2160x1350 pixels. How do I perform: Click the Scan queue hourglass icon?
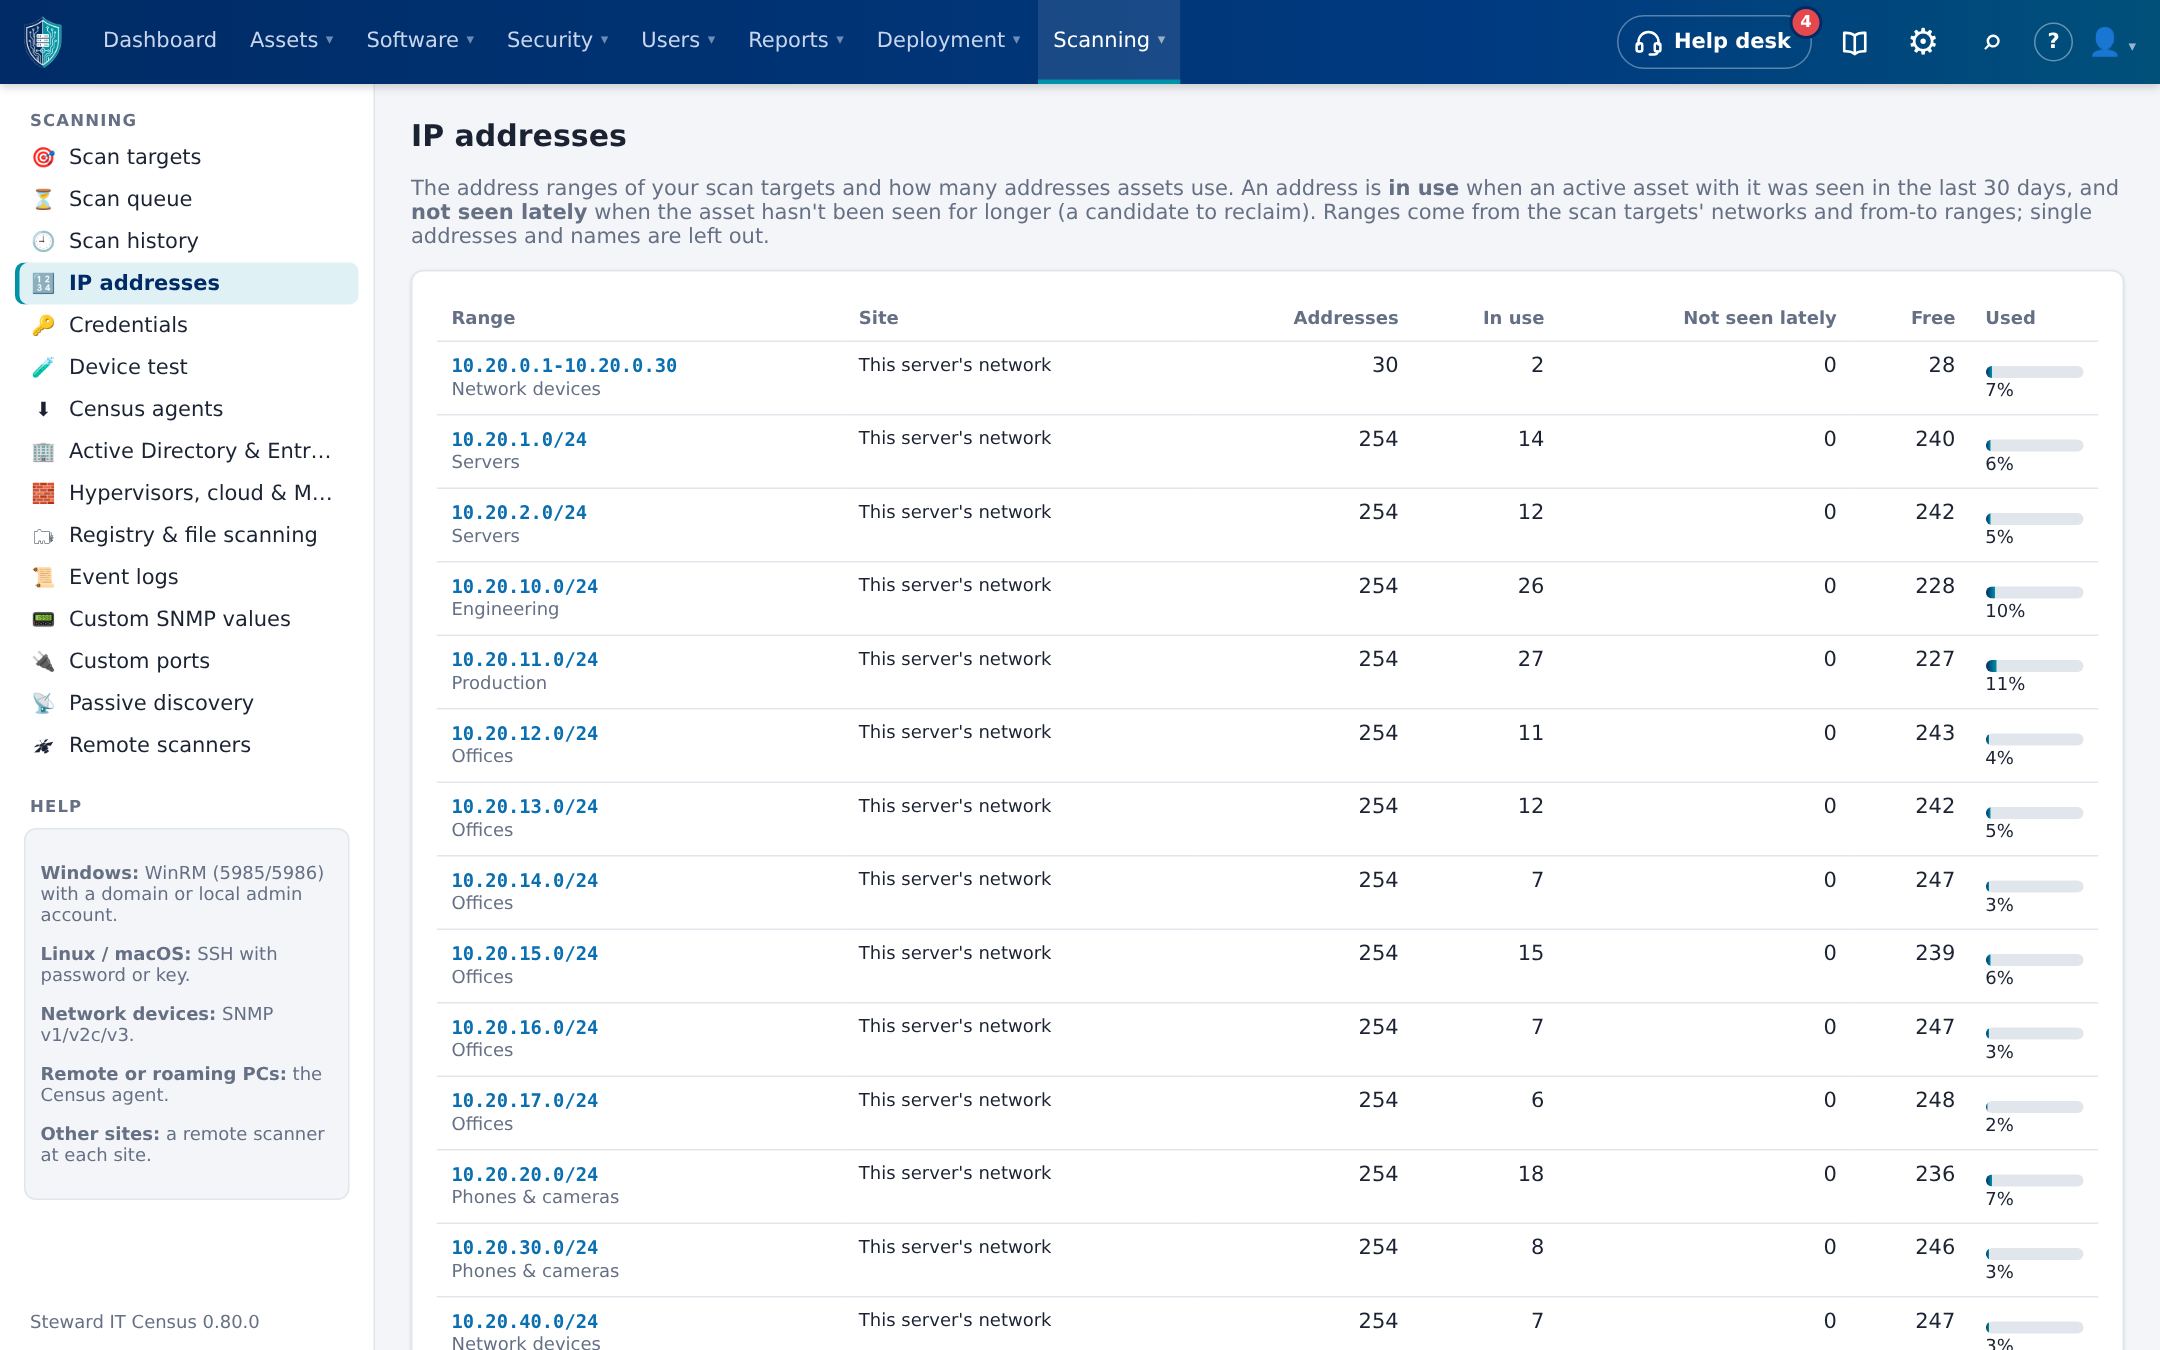[43, 199]
